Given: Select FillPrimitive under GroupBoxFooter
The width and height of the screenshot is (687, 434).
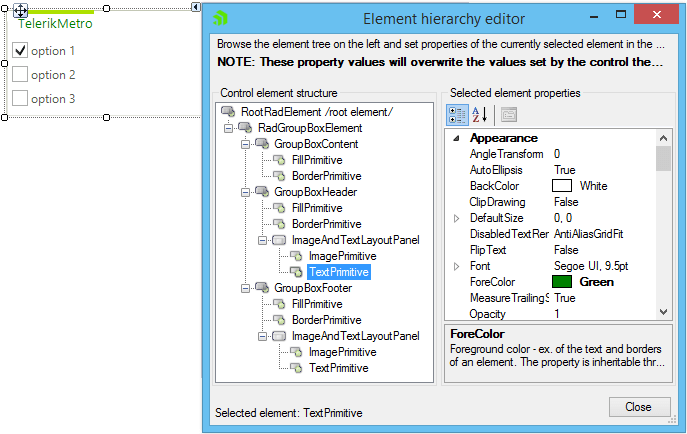Looking at the screenshot, I should point(317,304).
